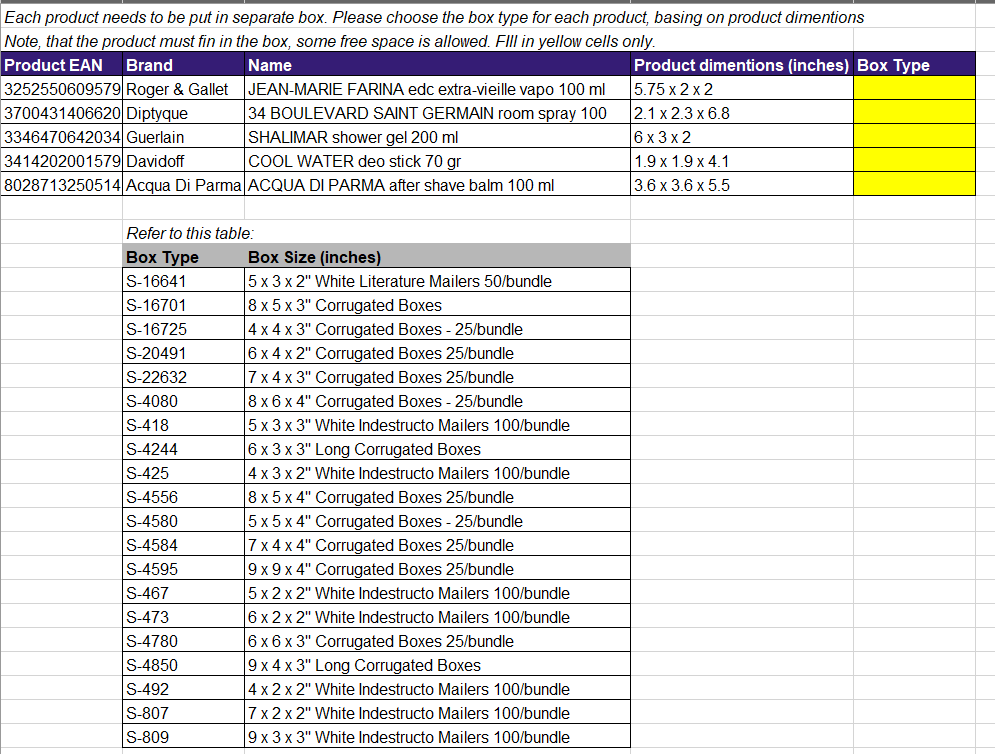Image resolution: width=995 pixels, height=754 pixels.
Task: Select box type cell S-425
Action: pyautogui.click(x=183, y=473)
